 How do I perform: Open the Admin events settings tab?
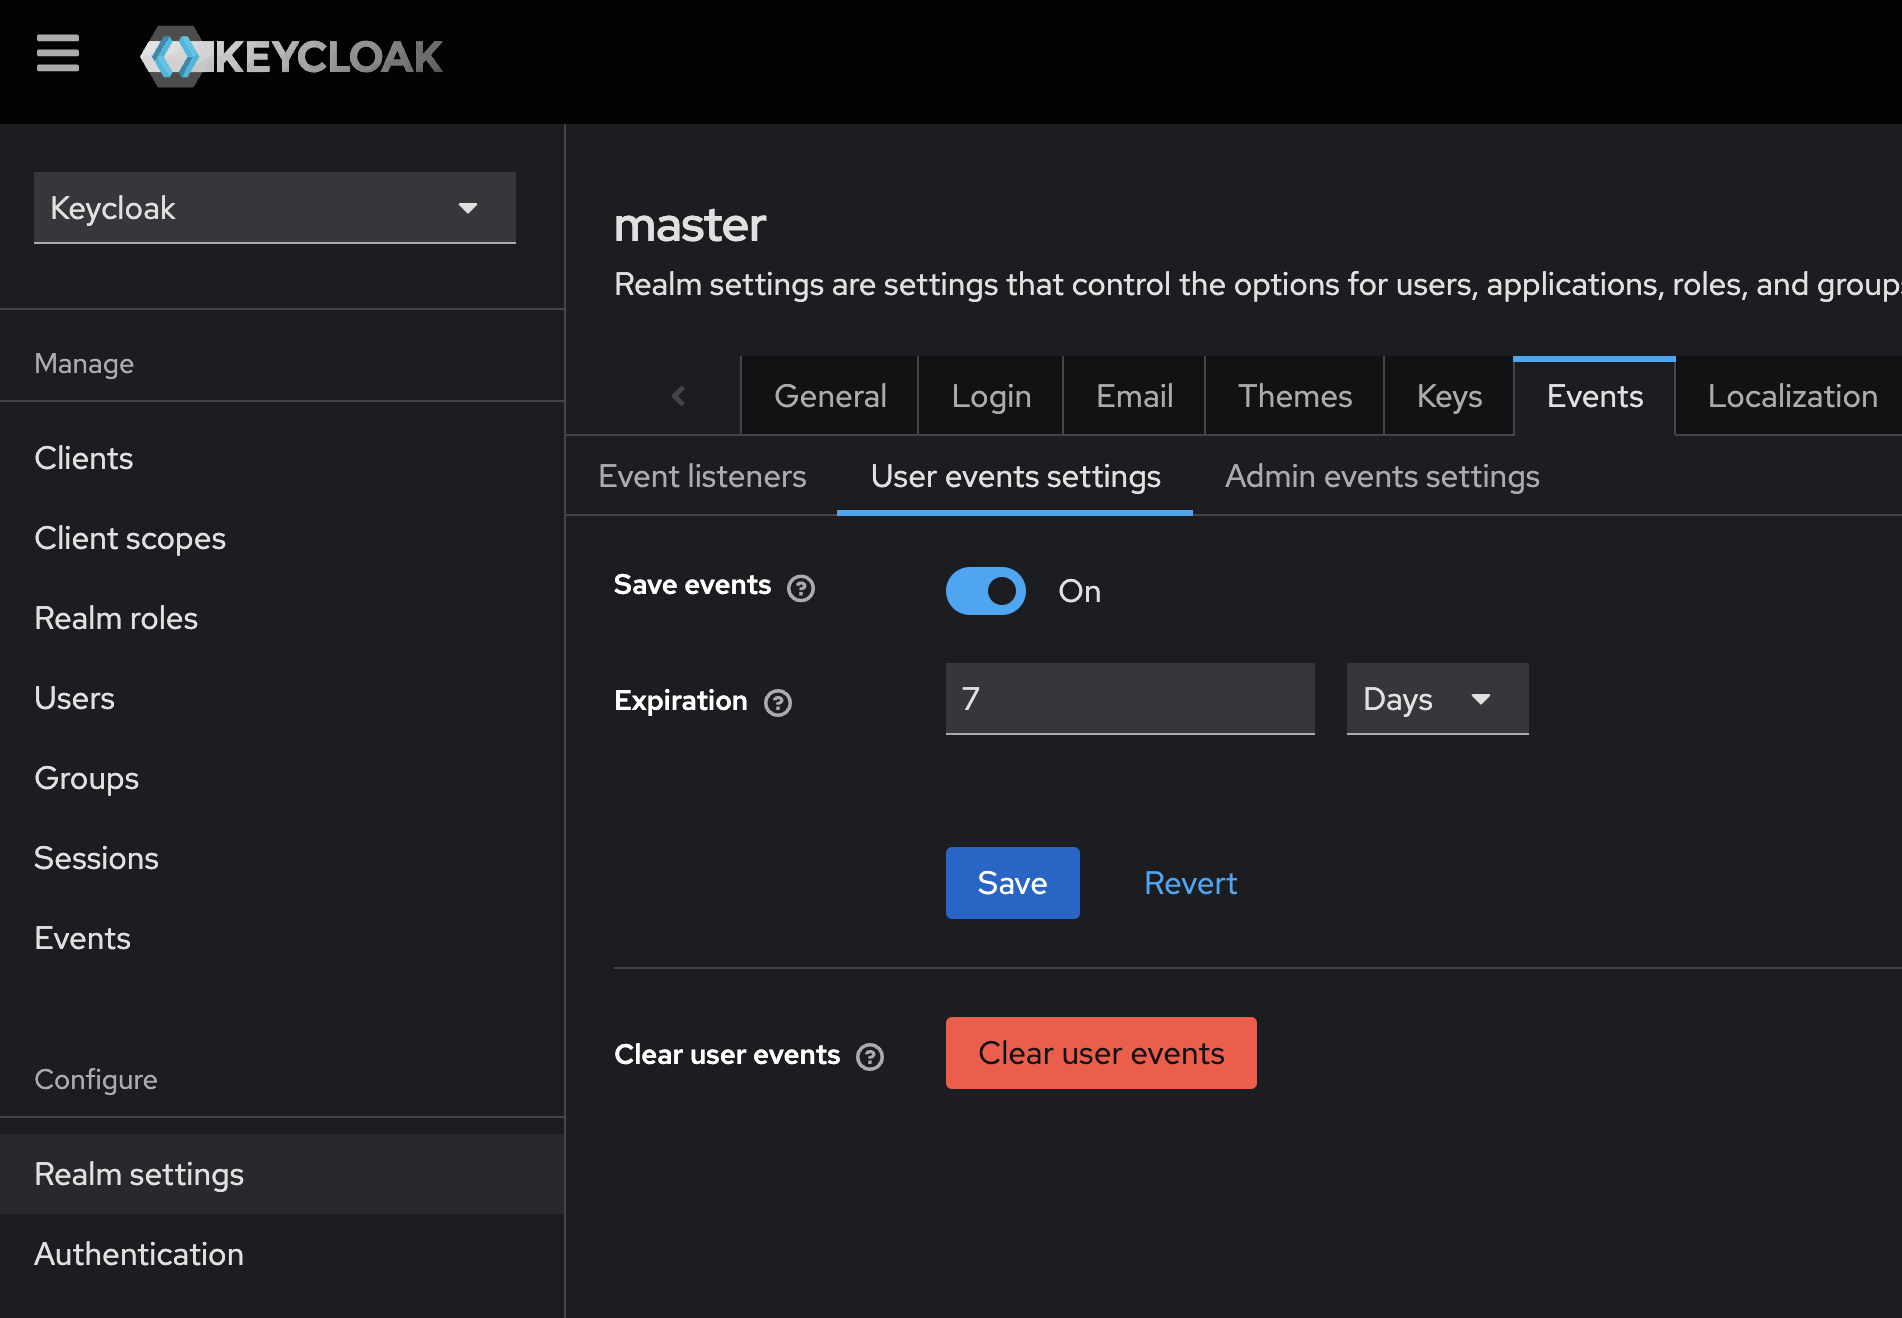click(x=1381, y=477)
